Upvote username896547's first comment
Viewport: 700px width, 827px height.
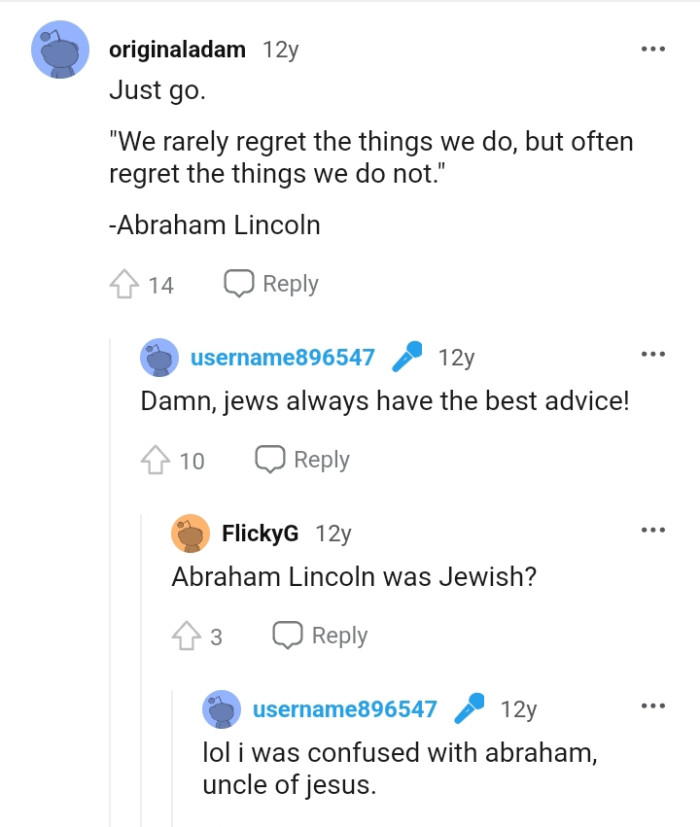pos(157,459)
